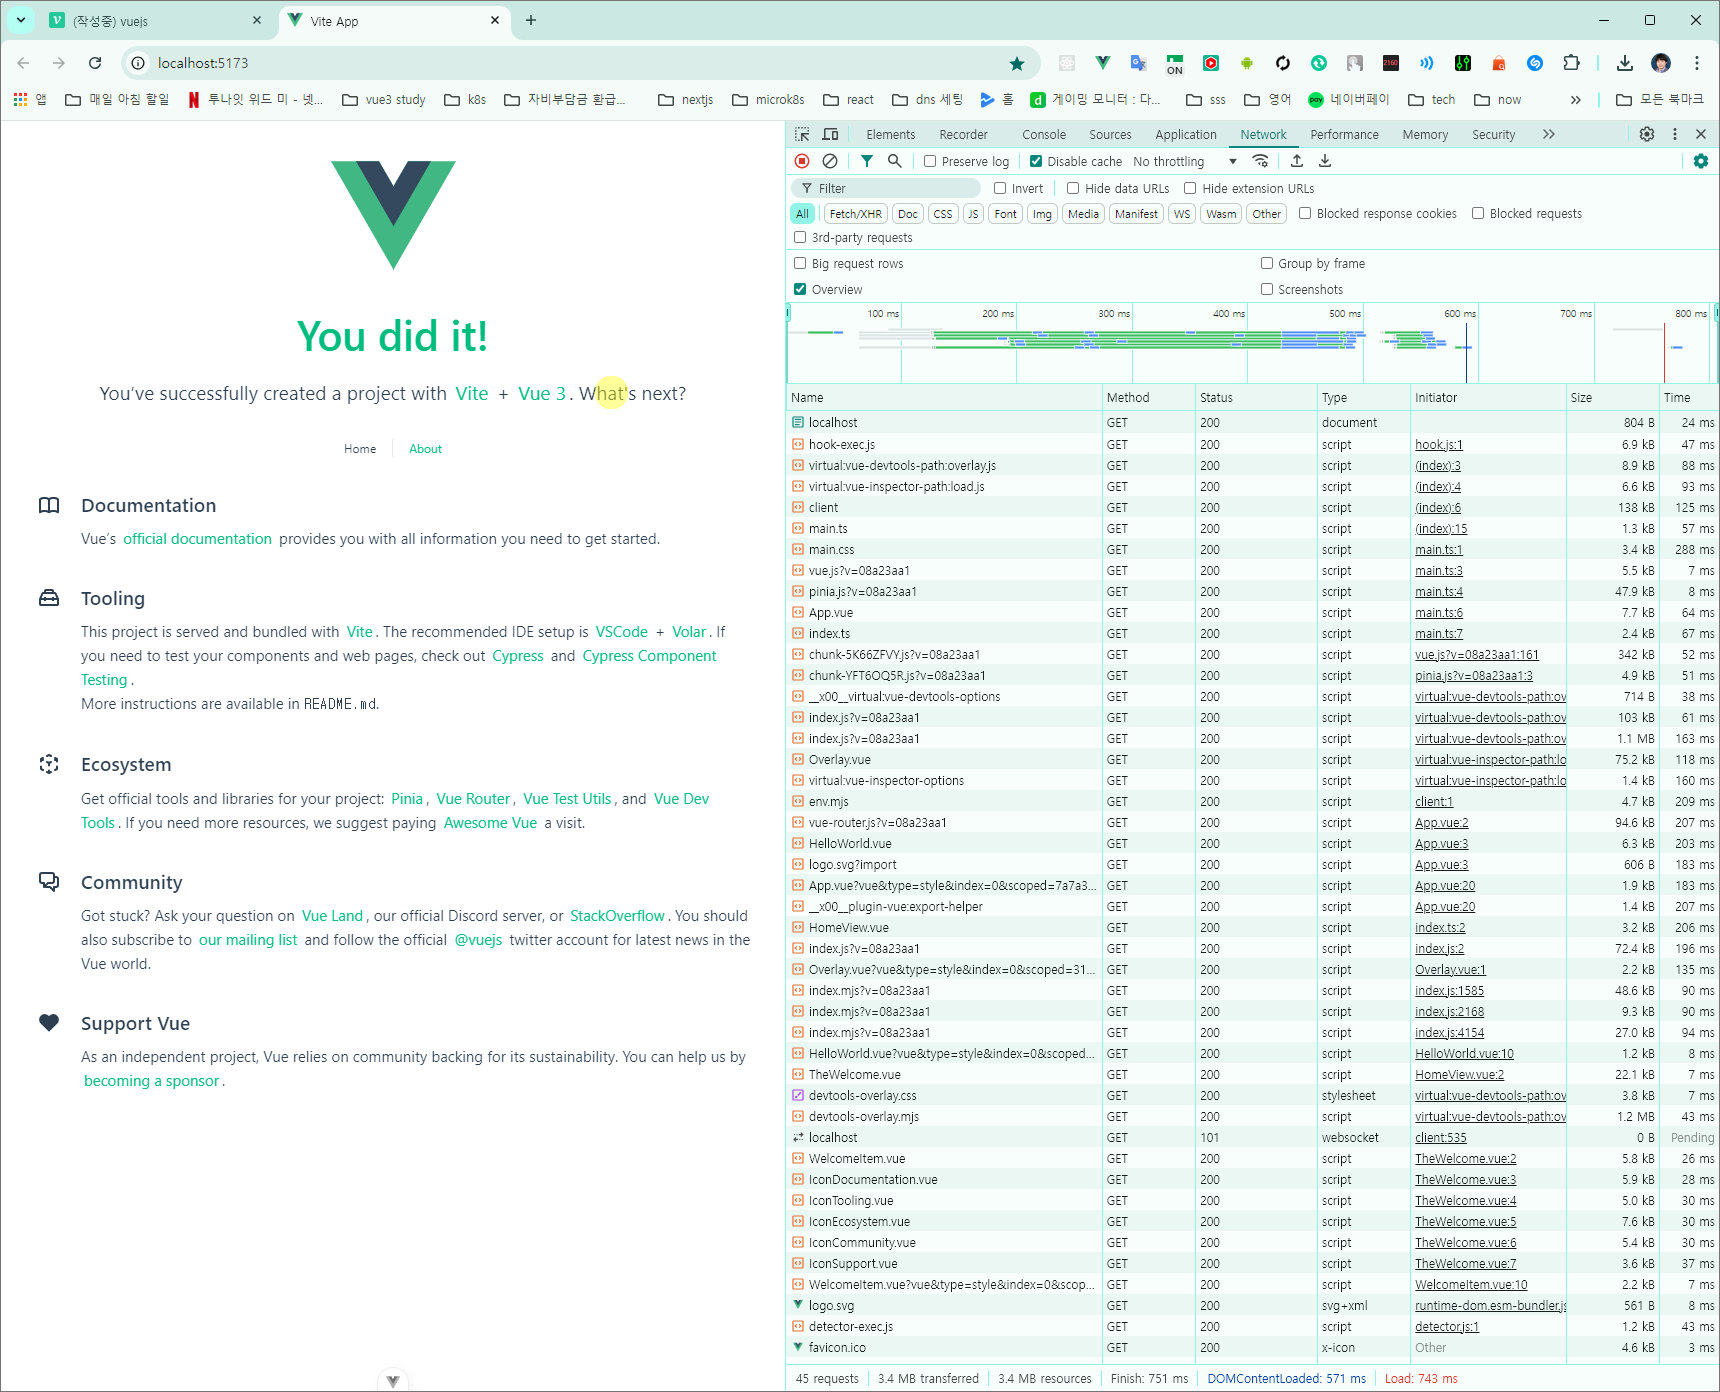Enable Screenshots capture checkbox
Viewport: 1720px width, 1392px height.
coord(1267,289)
